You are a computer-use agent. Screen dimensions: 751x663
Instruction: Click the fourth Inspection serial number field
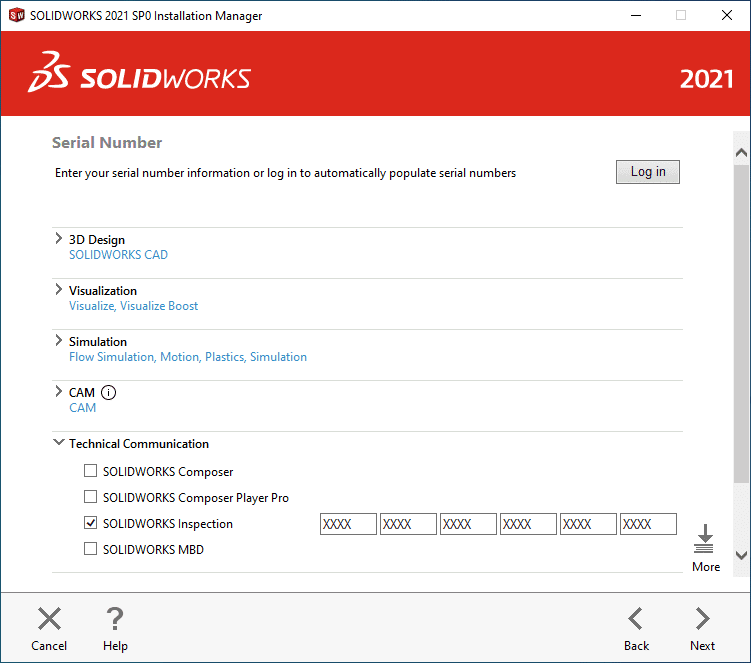(528, 524)
